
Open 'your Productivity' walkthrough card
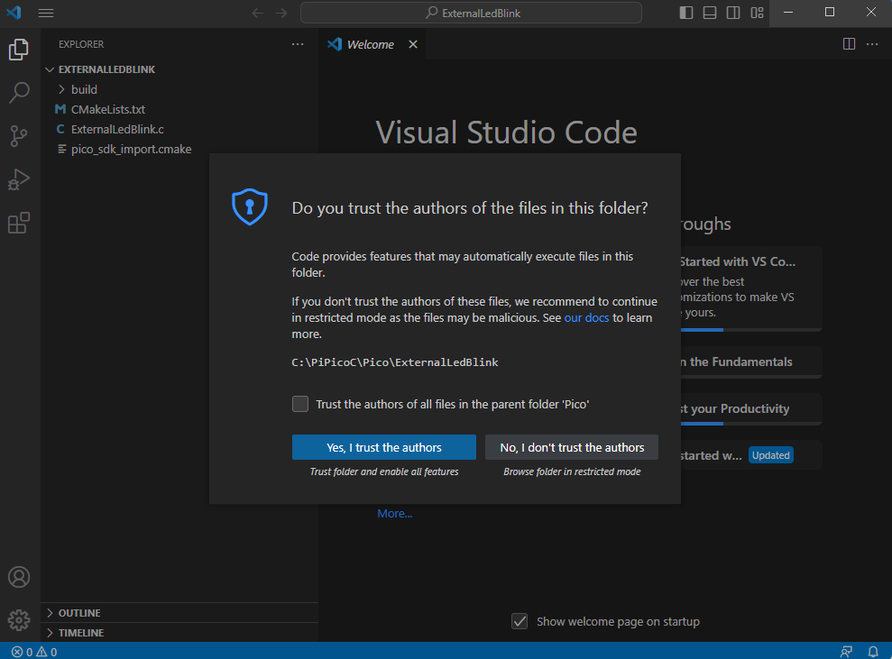pos(751,409)
